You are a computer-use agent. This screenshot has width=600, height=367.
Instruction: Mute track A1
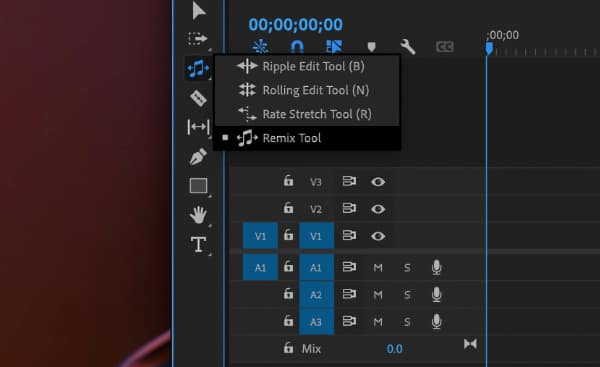tap(378, 268)
